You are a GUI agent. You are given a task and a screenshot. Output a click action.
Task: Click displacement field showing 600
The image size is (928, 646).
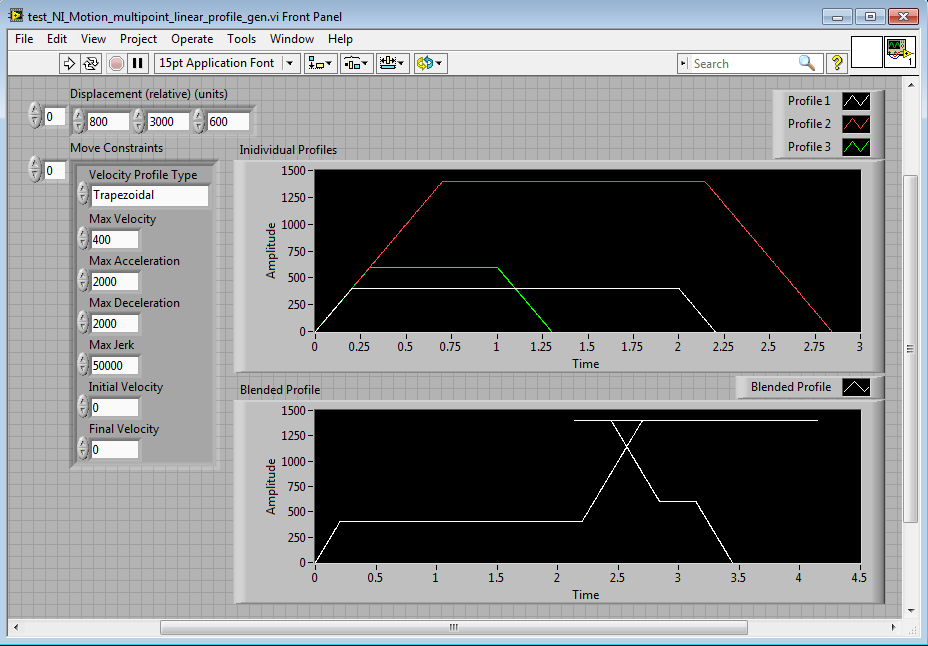point(228,121)
